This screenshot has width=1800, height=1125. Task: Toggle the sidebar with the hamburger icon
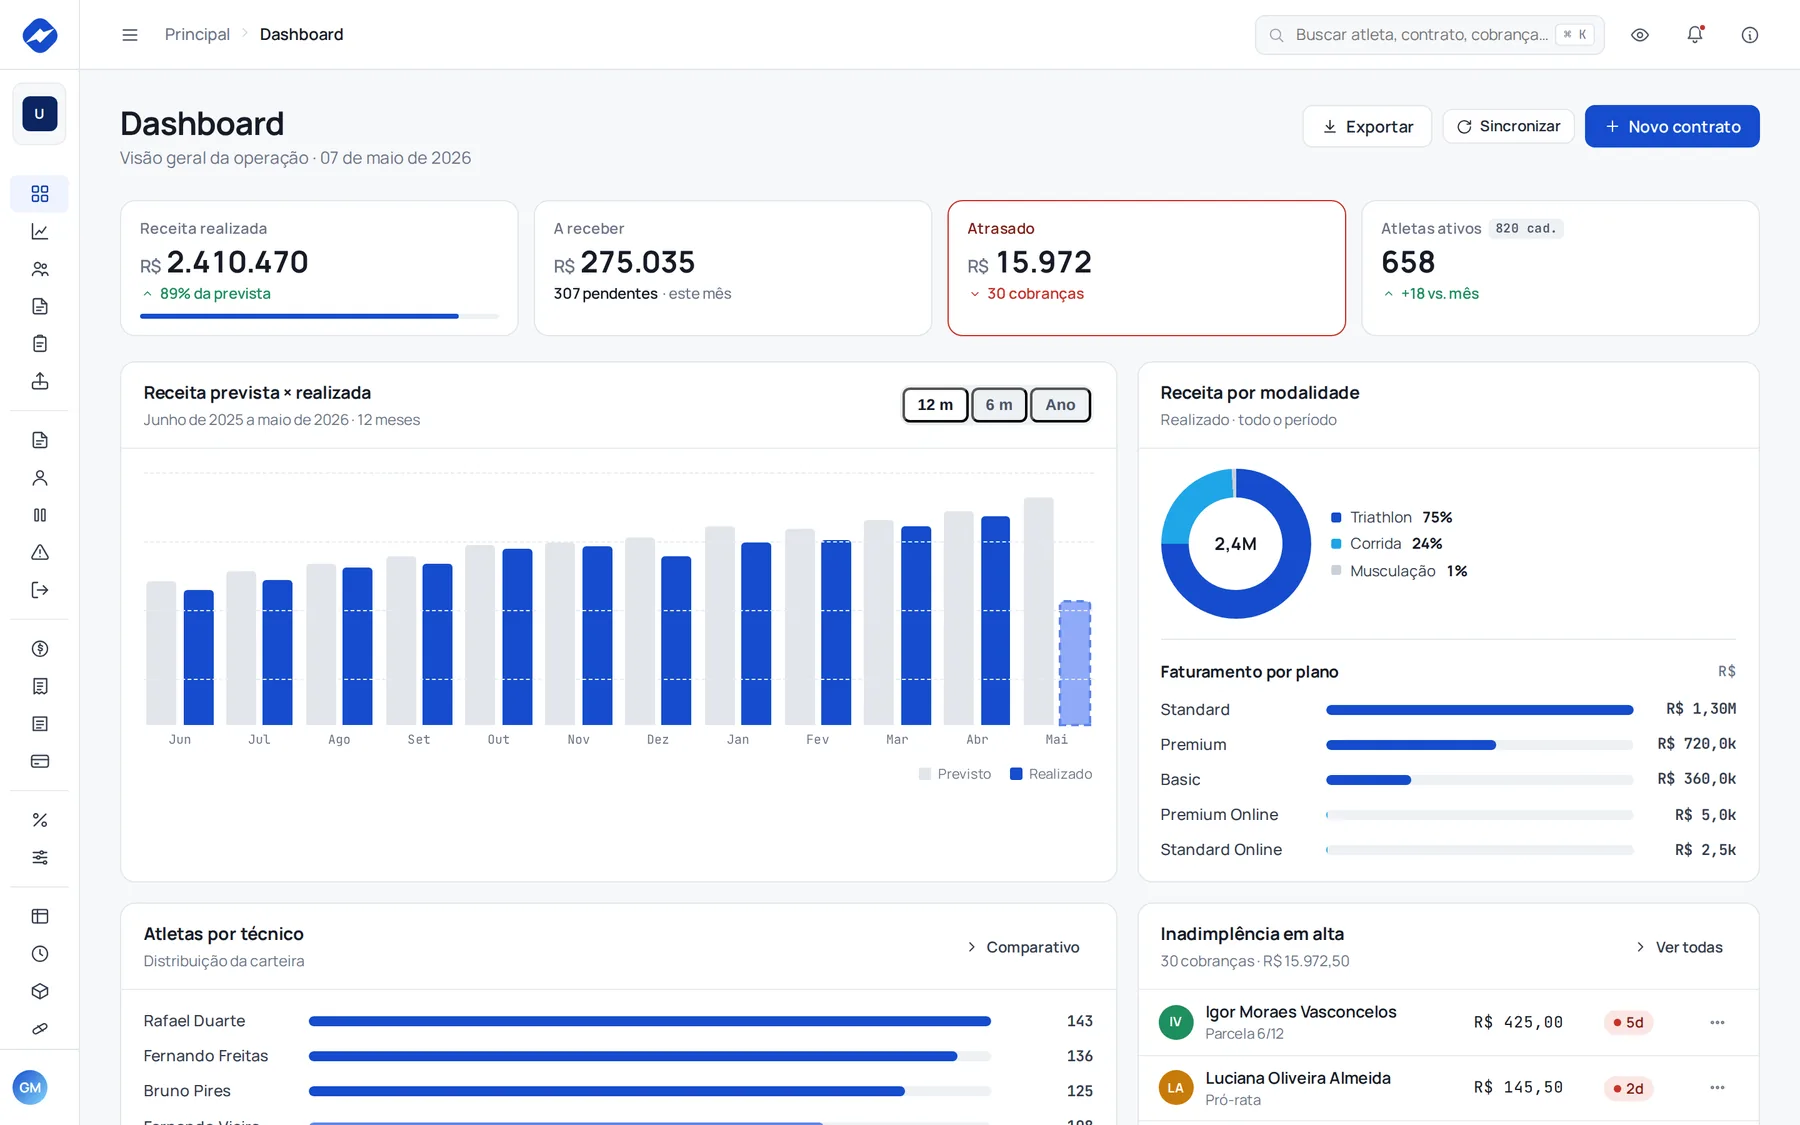tap(130, 35)
